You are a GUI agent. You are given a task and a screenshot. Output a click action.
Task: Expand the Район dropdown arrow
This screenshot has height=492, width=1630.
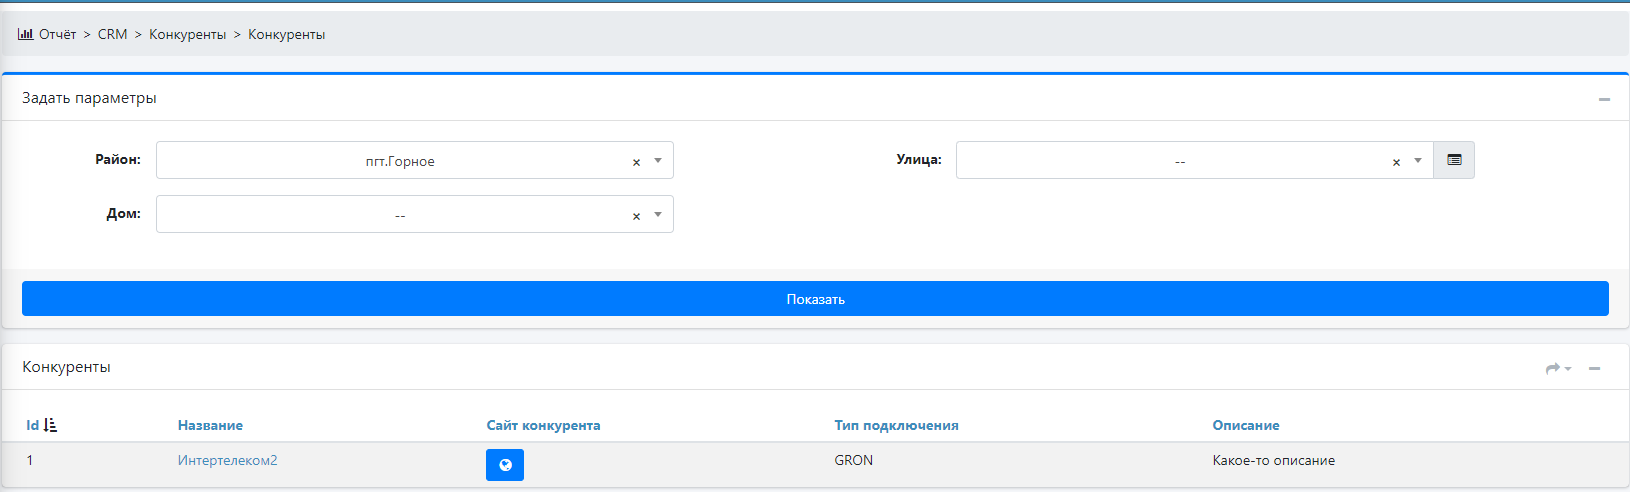[x=658, y=161]
